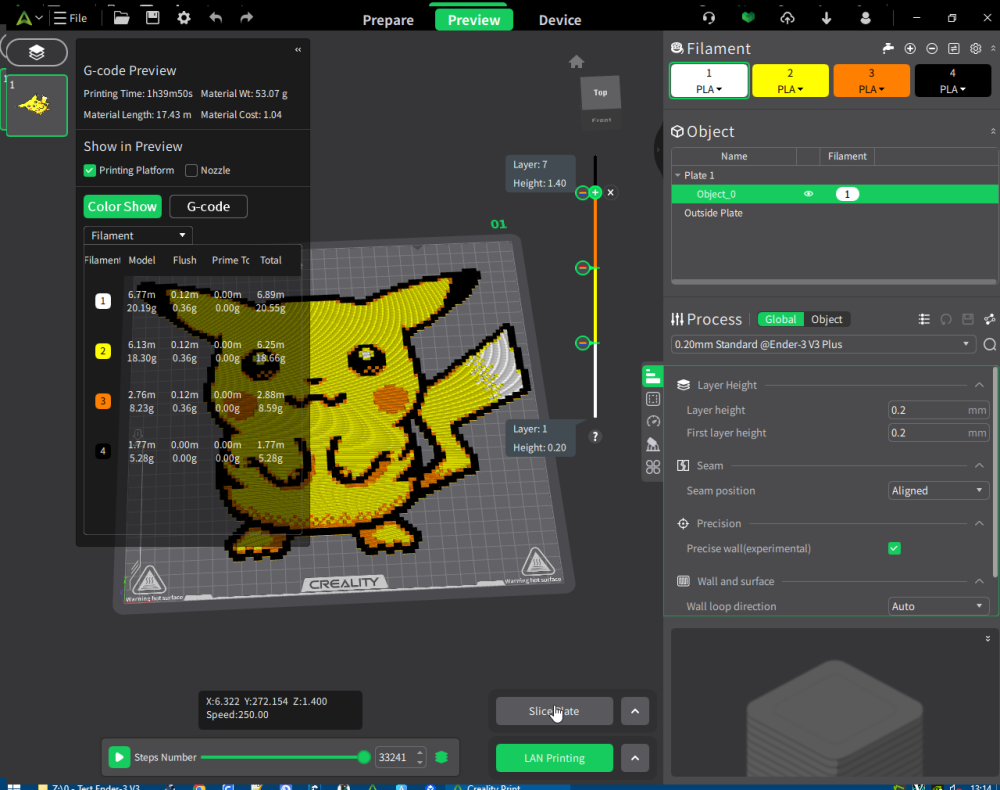Click the layer slider help question icon
Viewport: 1000px width, 790px height.
[595, 437]
